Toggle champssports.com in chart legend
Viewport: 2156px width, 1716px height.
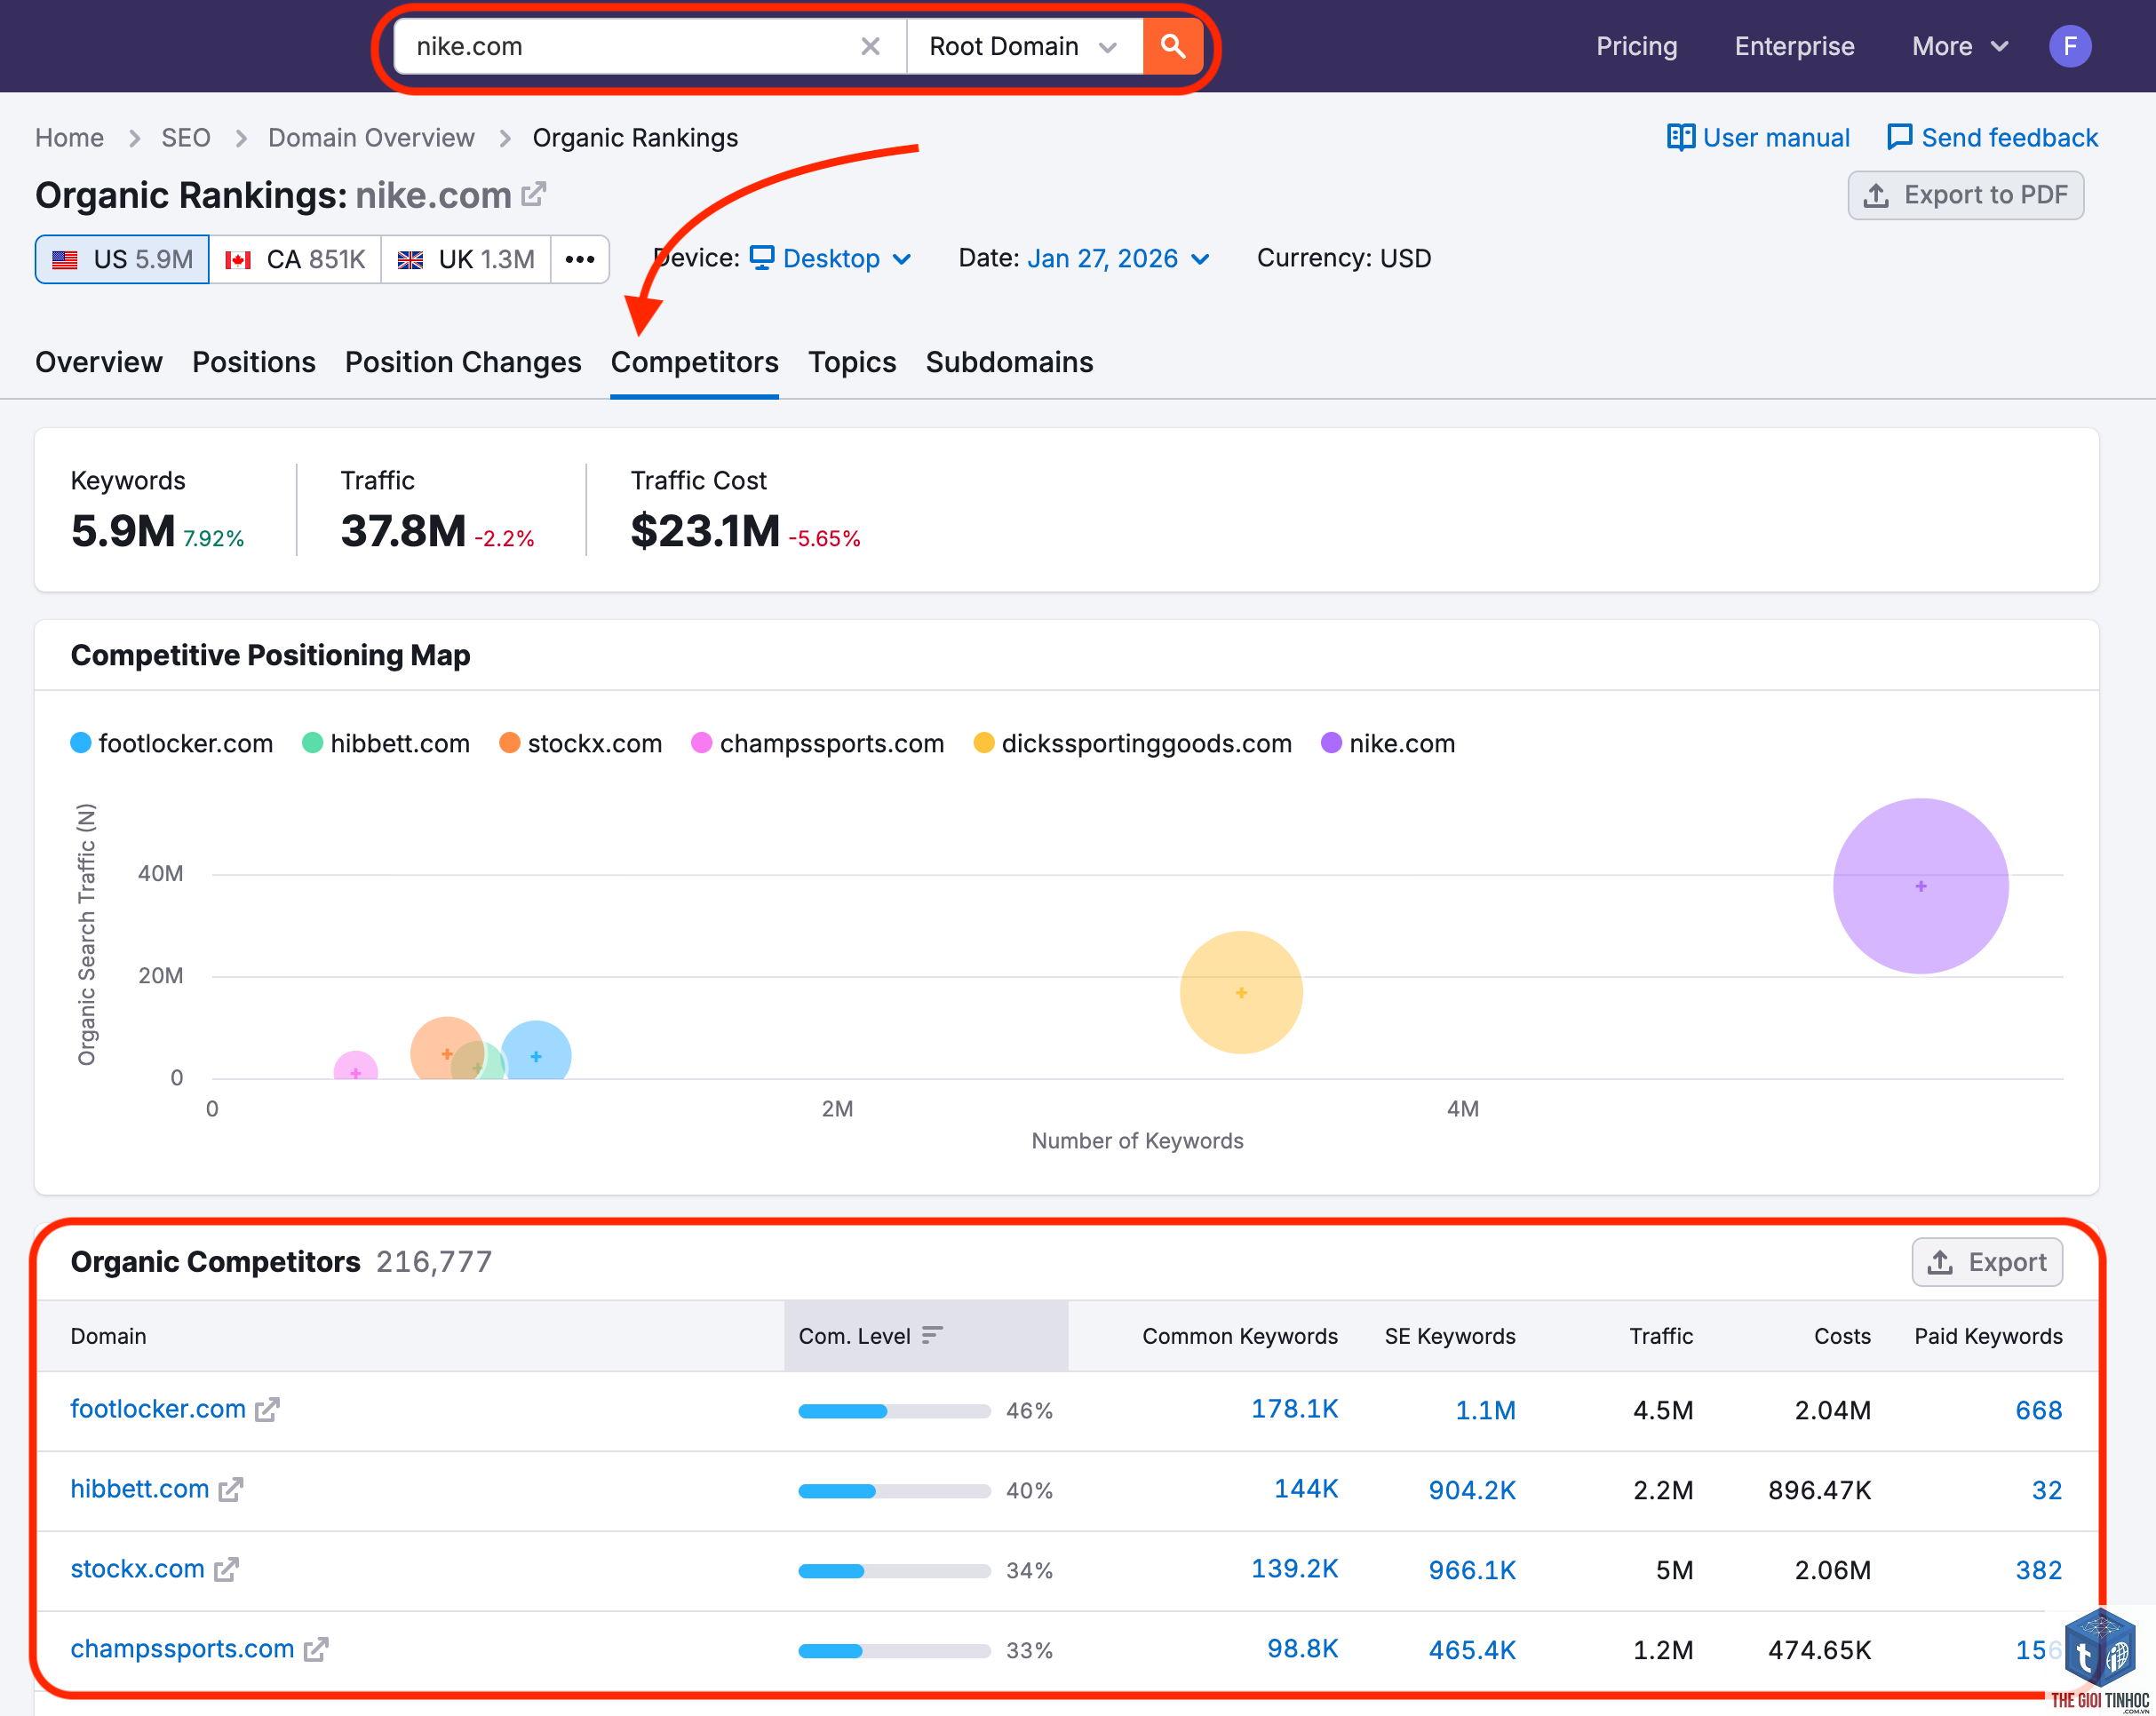[x=818, y=743]
